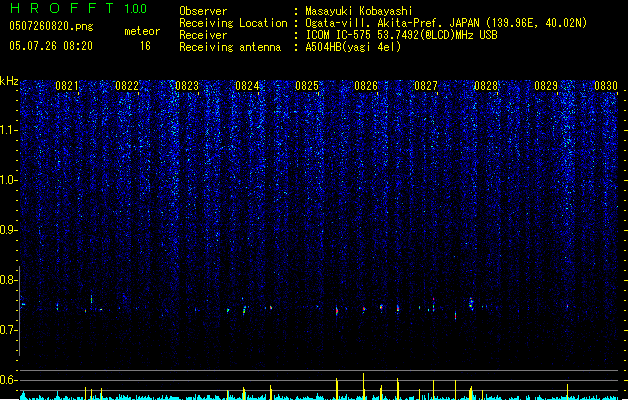
Task: Click the 0.8 kHz axis label
Action: pyautogui.click(x=9, y=280)
